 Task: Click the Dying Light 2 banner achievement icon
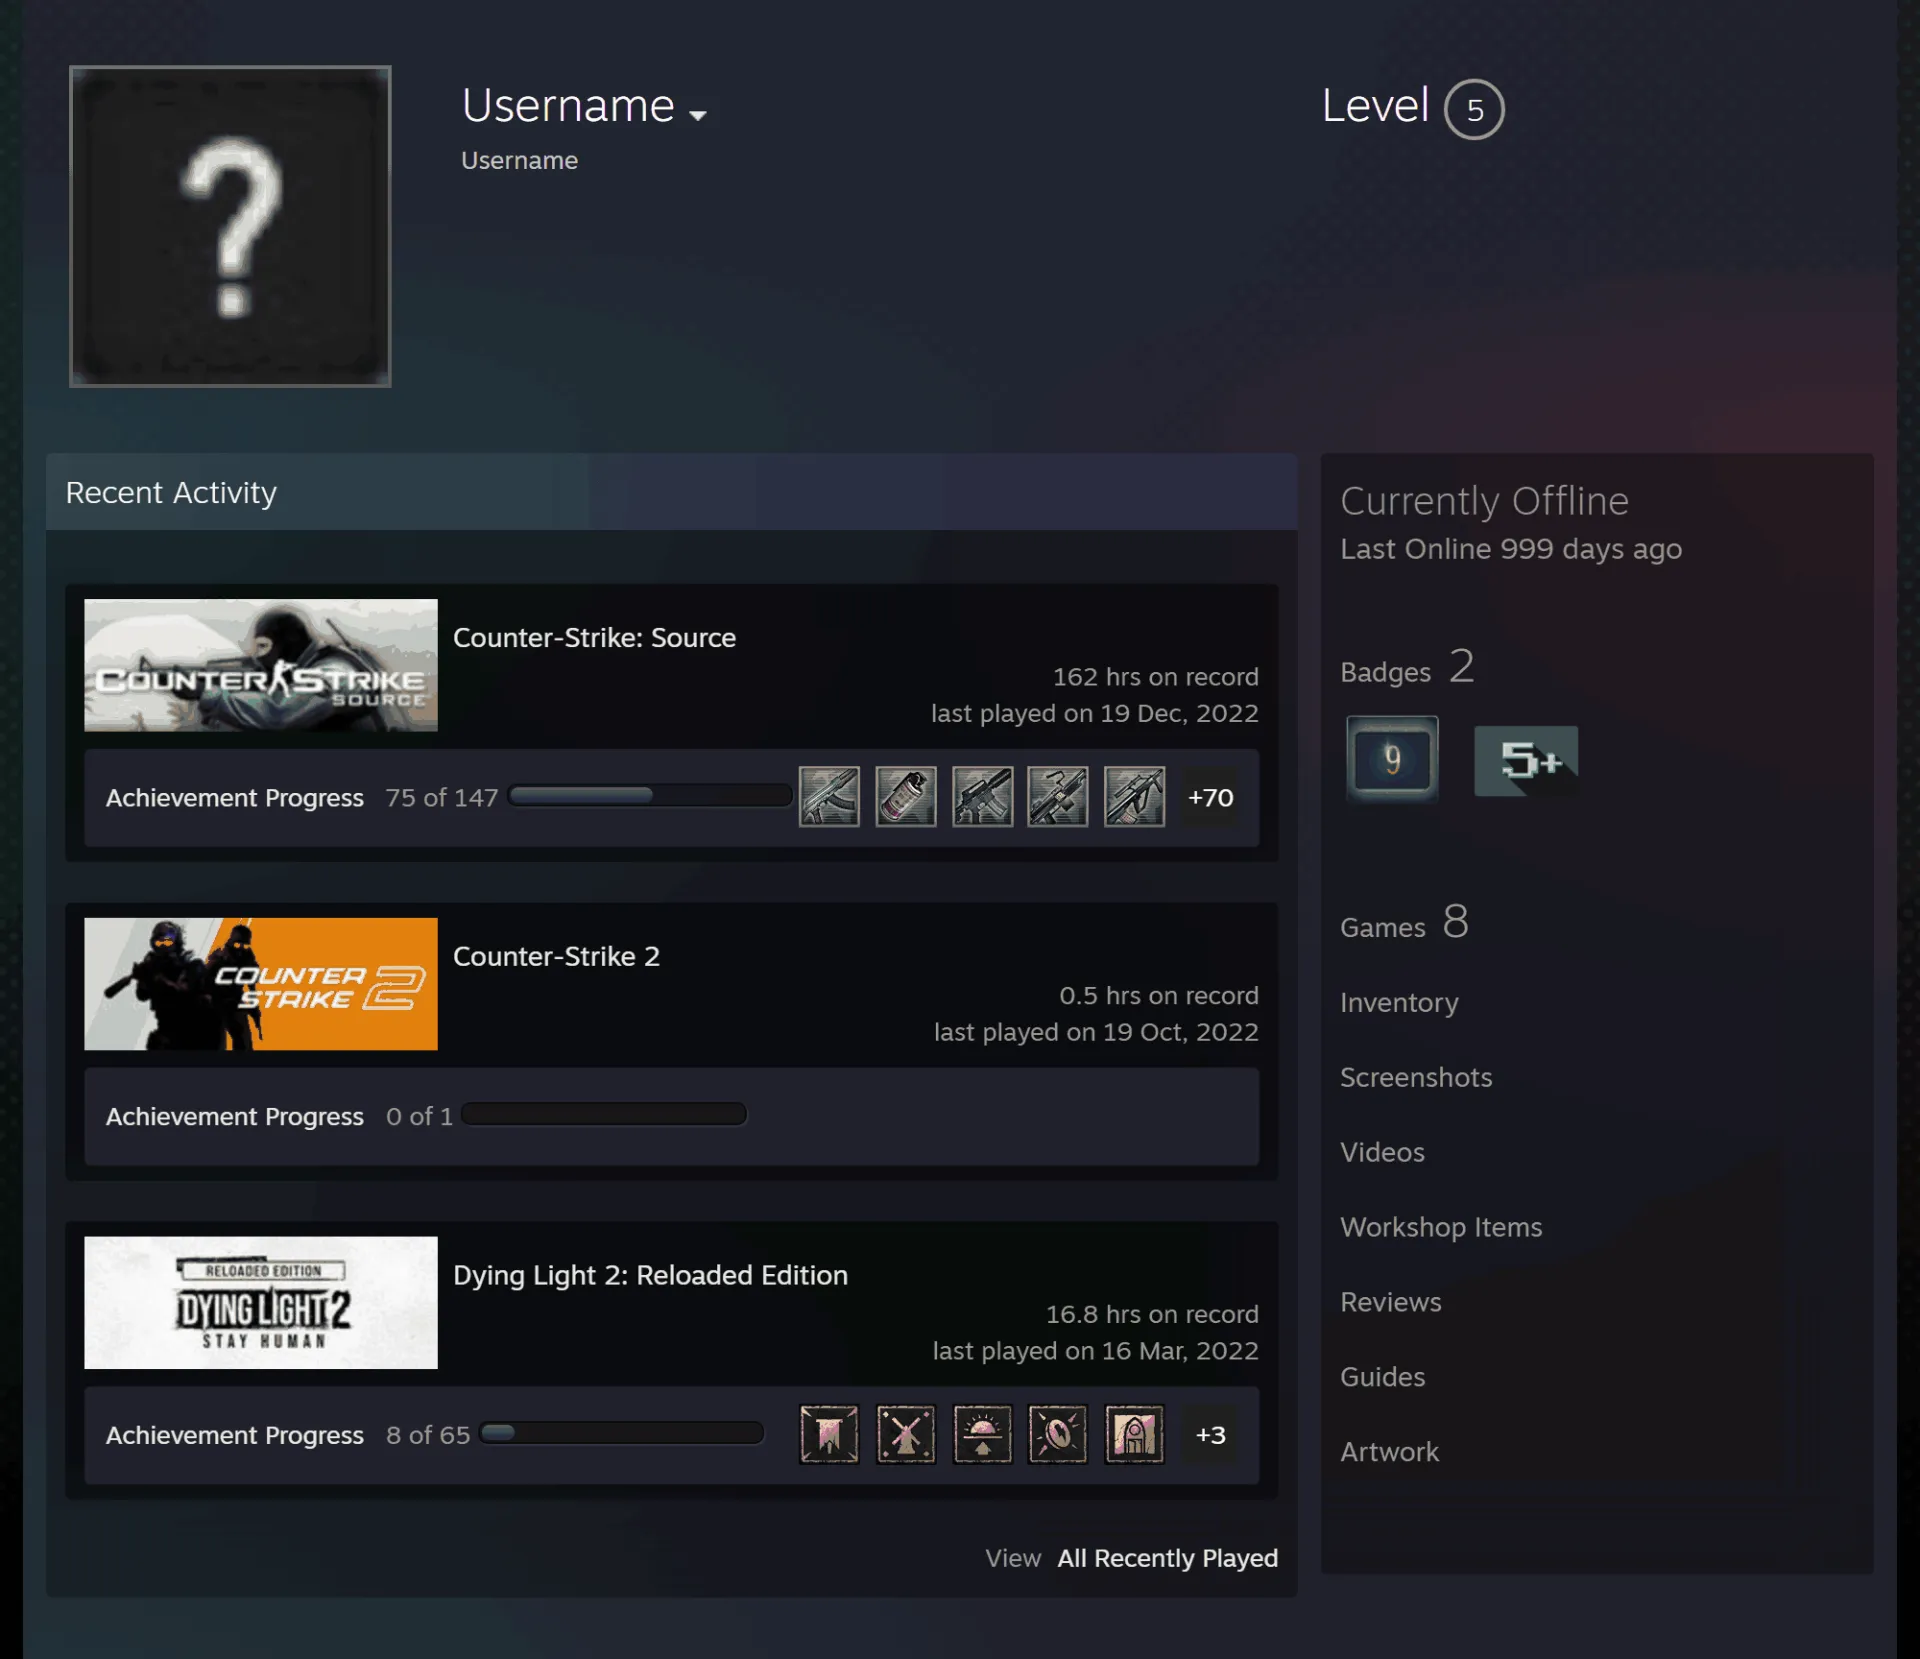[x=829, y=1434]
